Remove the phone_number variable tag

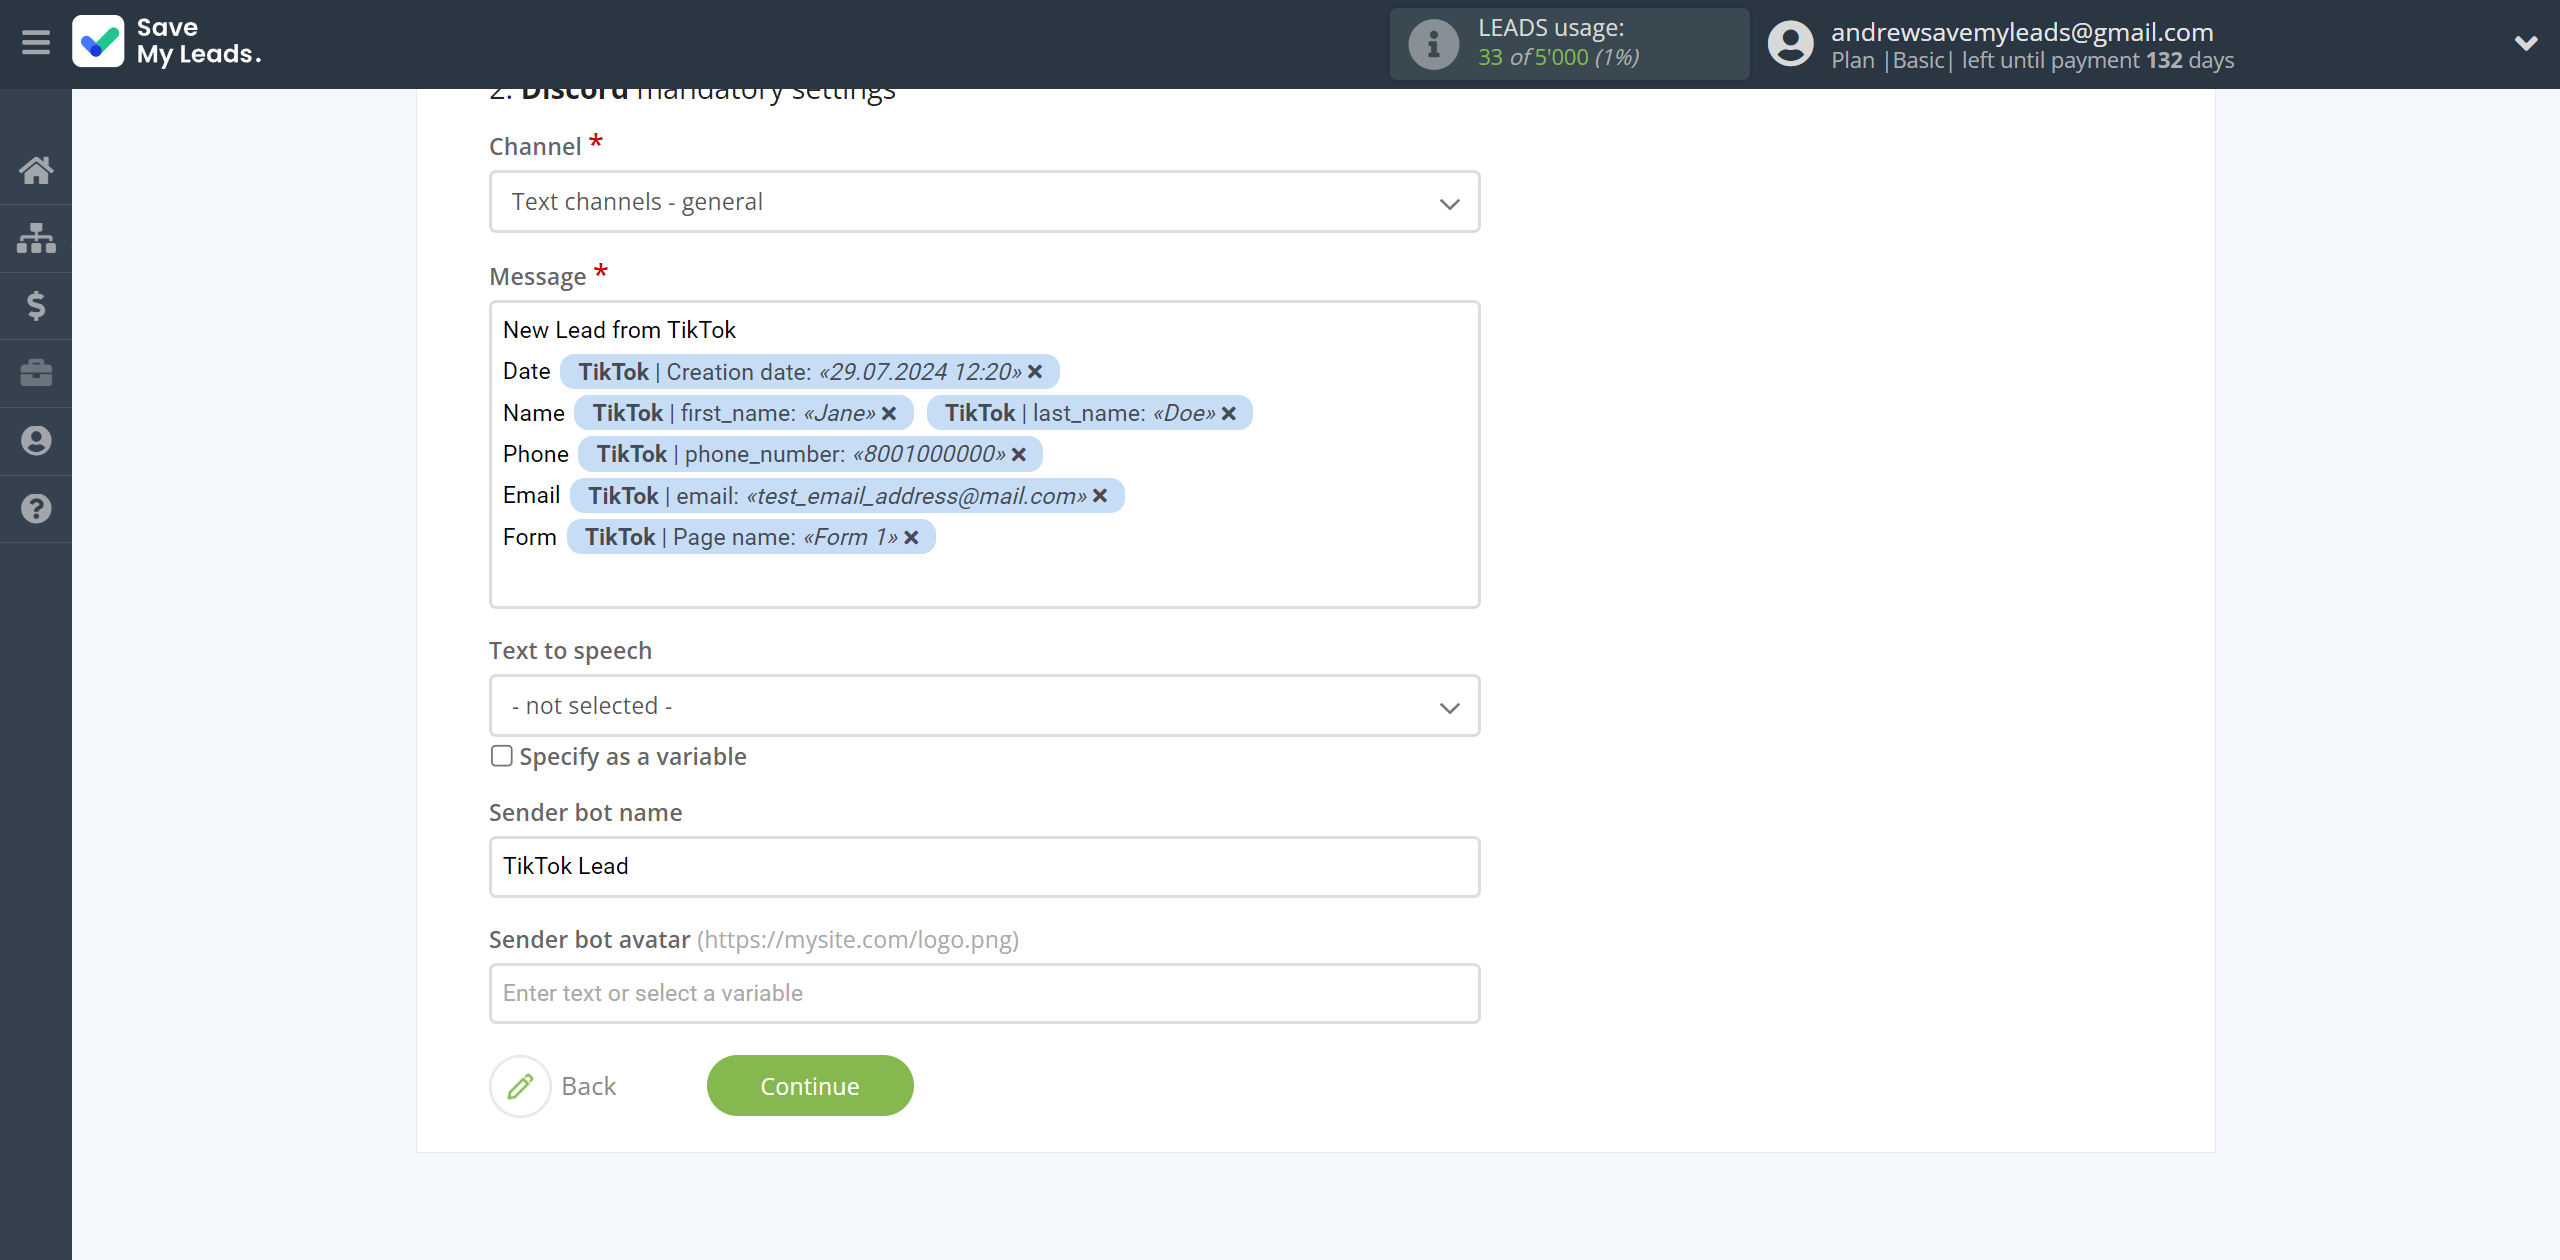coord(1019,454)
